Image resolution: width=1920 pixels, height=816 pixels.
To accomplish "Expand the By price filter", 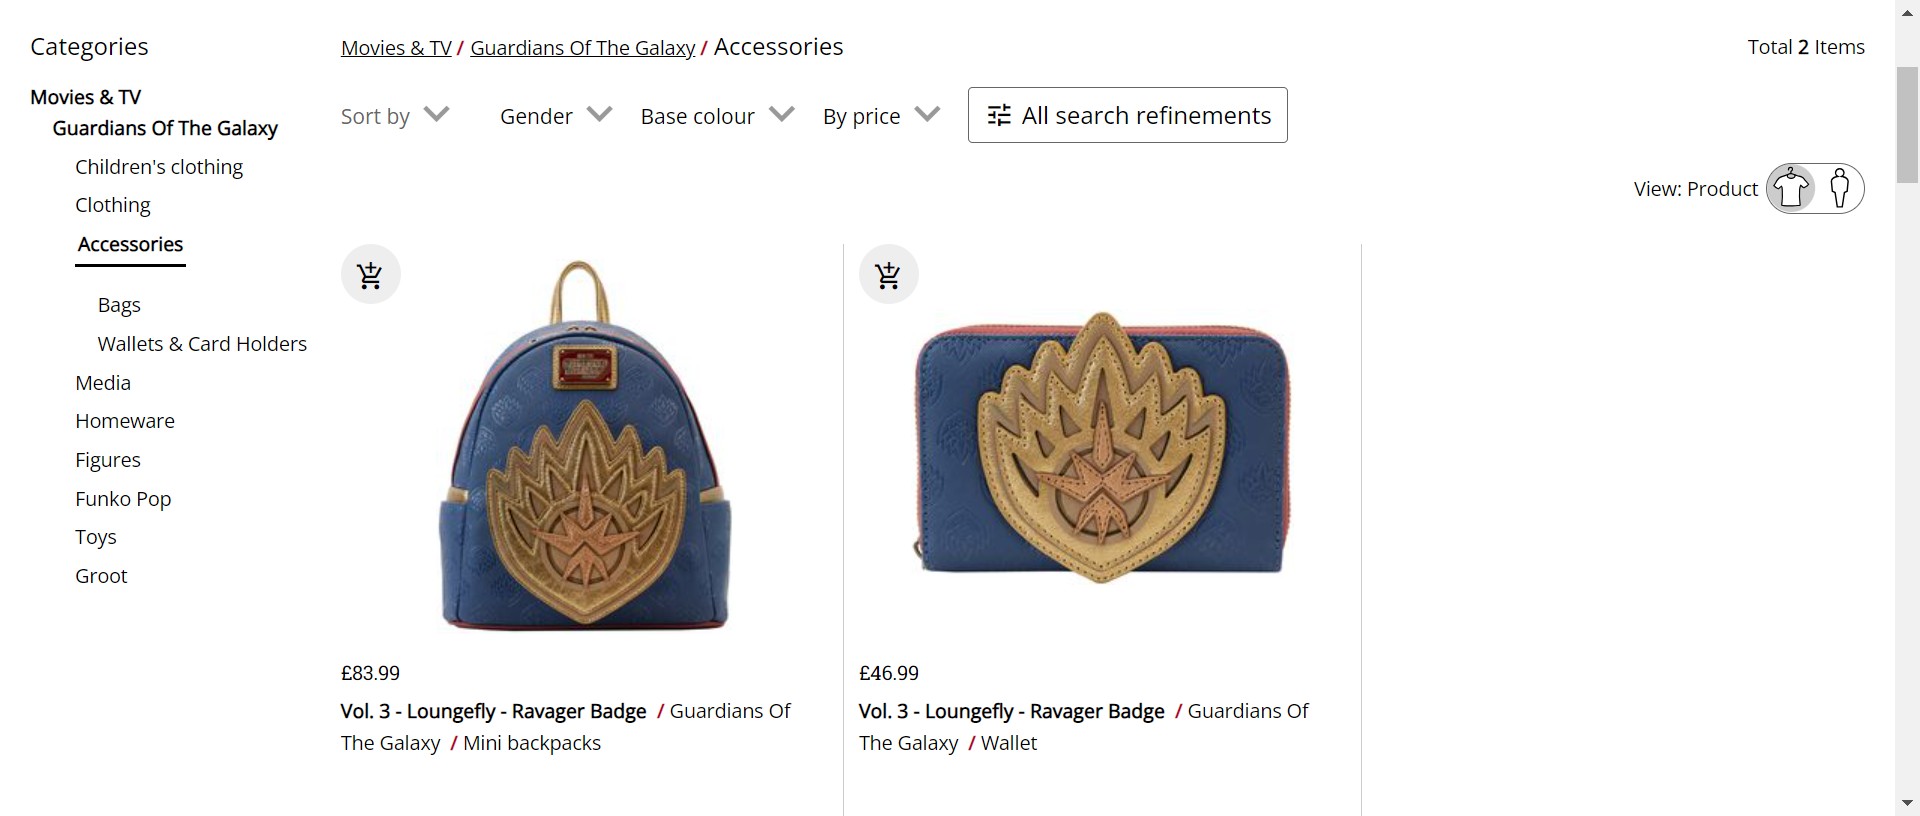I will [x=880, y=116].
